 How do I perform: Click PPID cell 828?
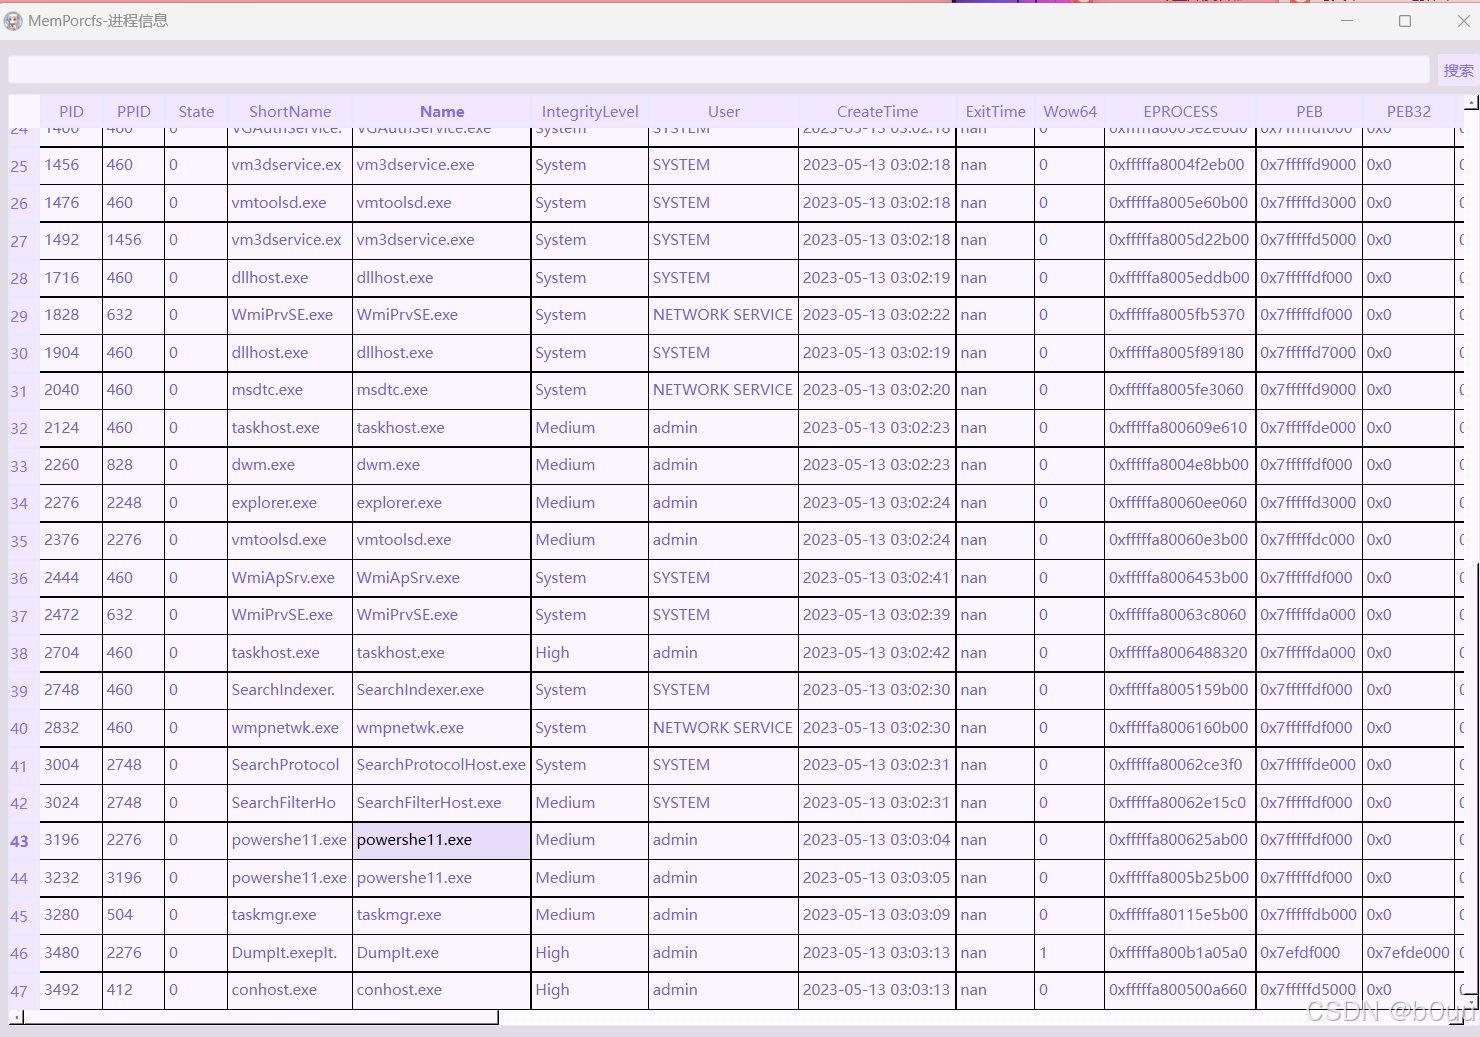(133, 465)
